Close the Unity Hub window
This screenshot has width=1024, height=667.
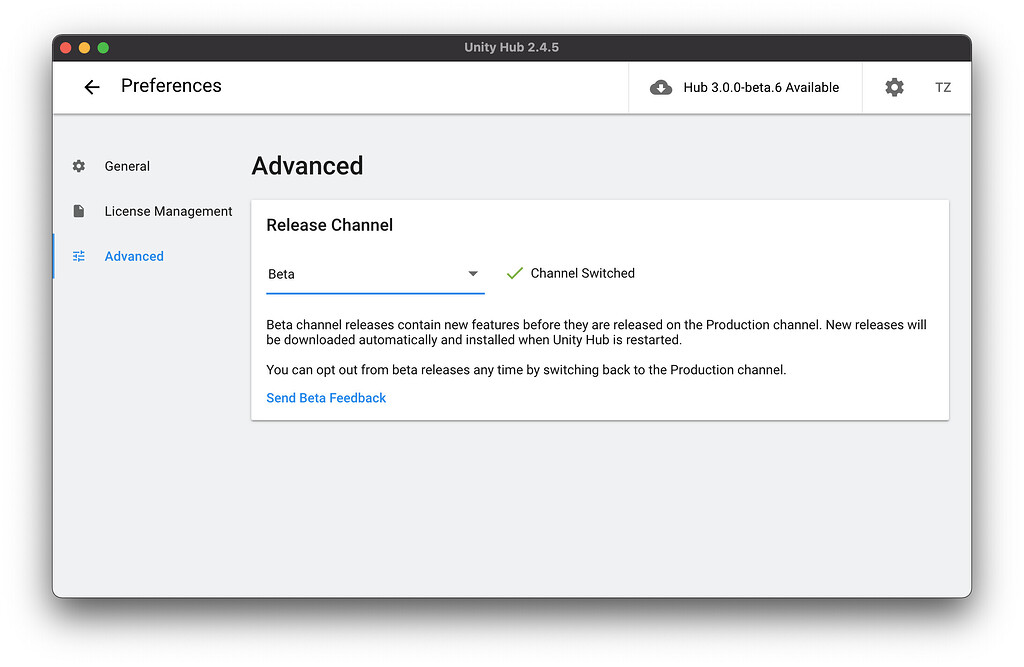(66, 48)
